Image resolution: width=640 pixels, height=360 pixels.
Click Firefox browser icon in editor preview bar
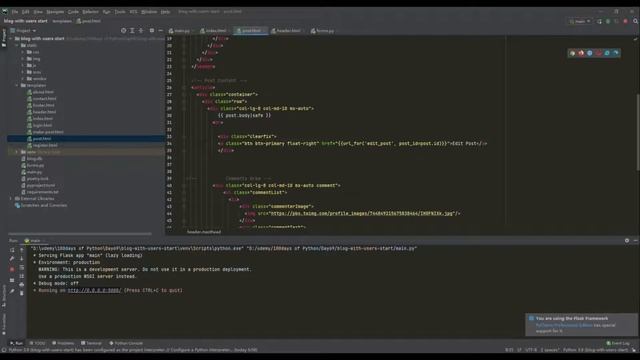[581, 53]
